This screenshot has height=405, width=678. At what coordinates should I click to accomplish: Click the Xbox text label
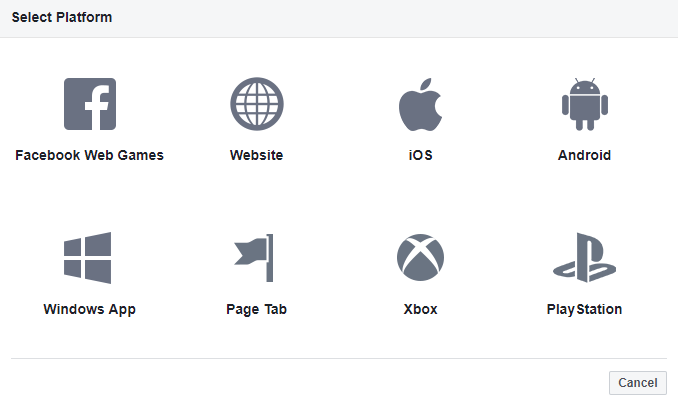coord(420,309)
